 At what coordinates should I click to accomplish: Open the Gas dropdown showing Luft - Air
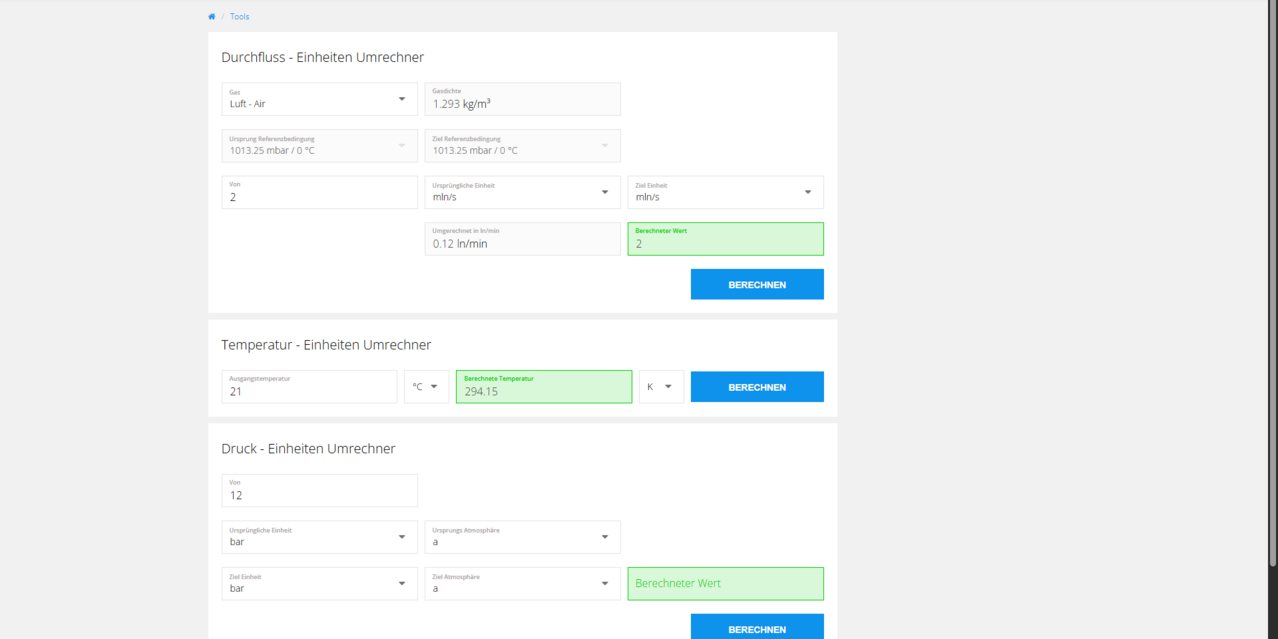(x=320, y=99)
